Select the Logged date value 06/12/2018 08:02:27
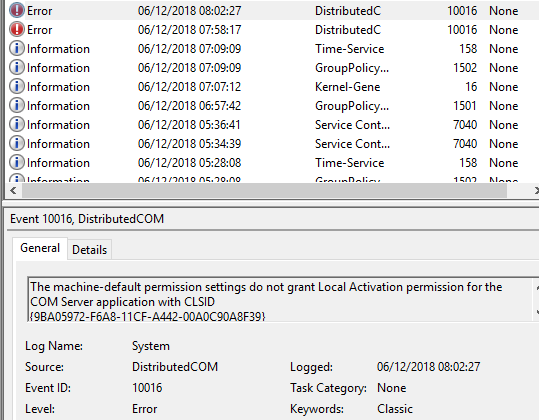The width and height of the screenshot is (539, 420). (x=428, y=367)
